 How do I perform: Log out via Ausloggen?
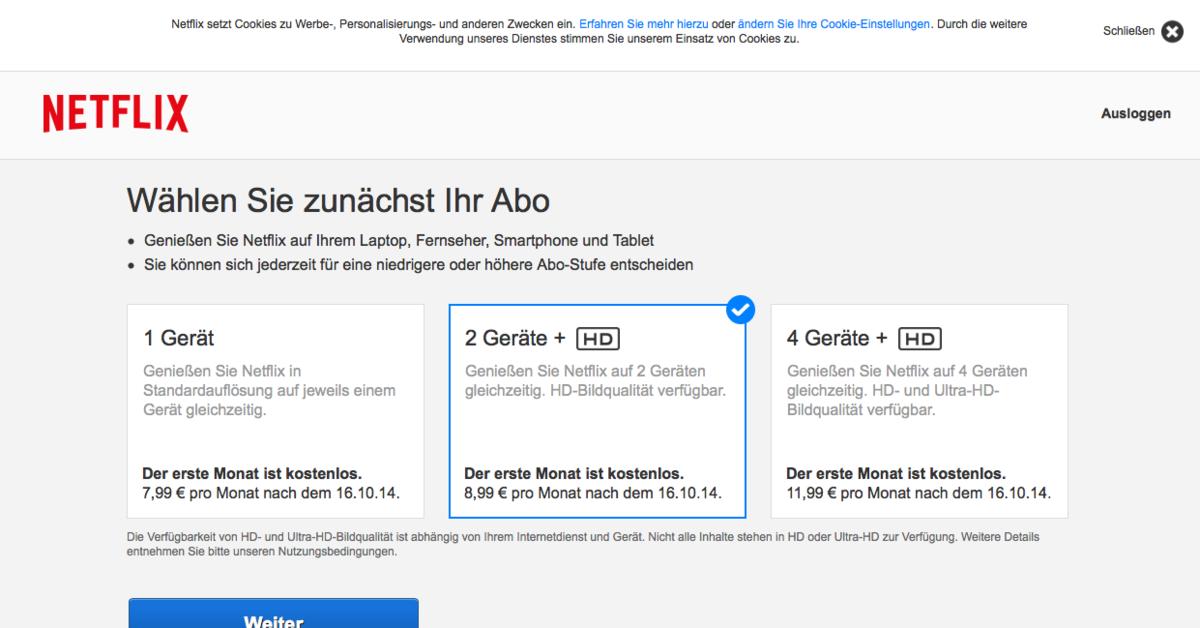[x=1136, y=114]
